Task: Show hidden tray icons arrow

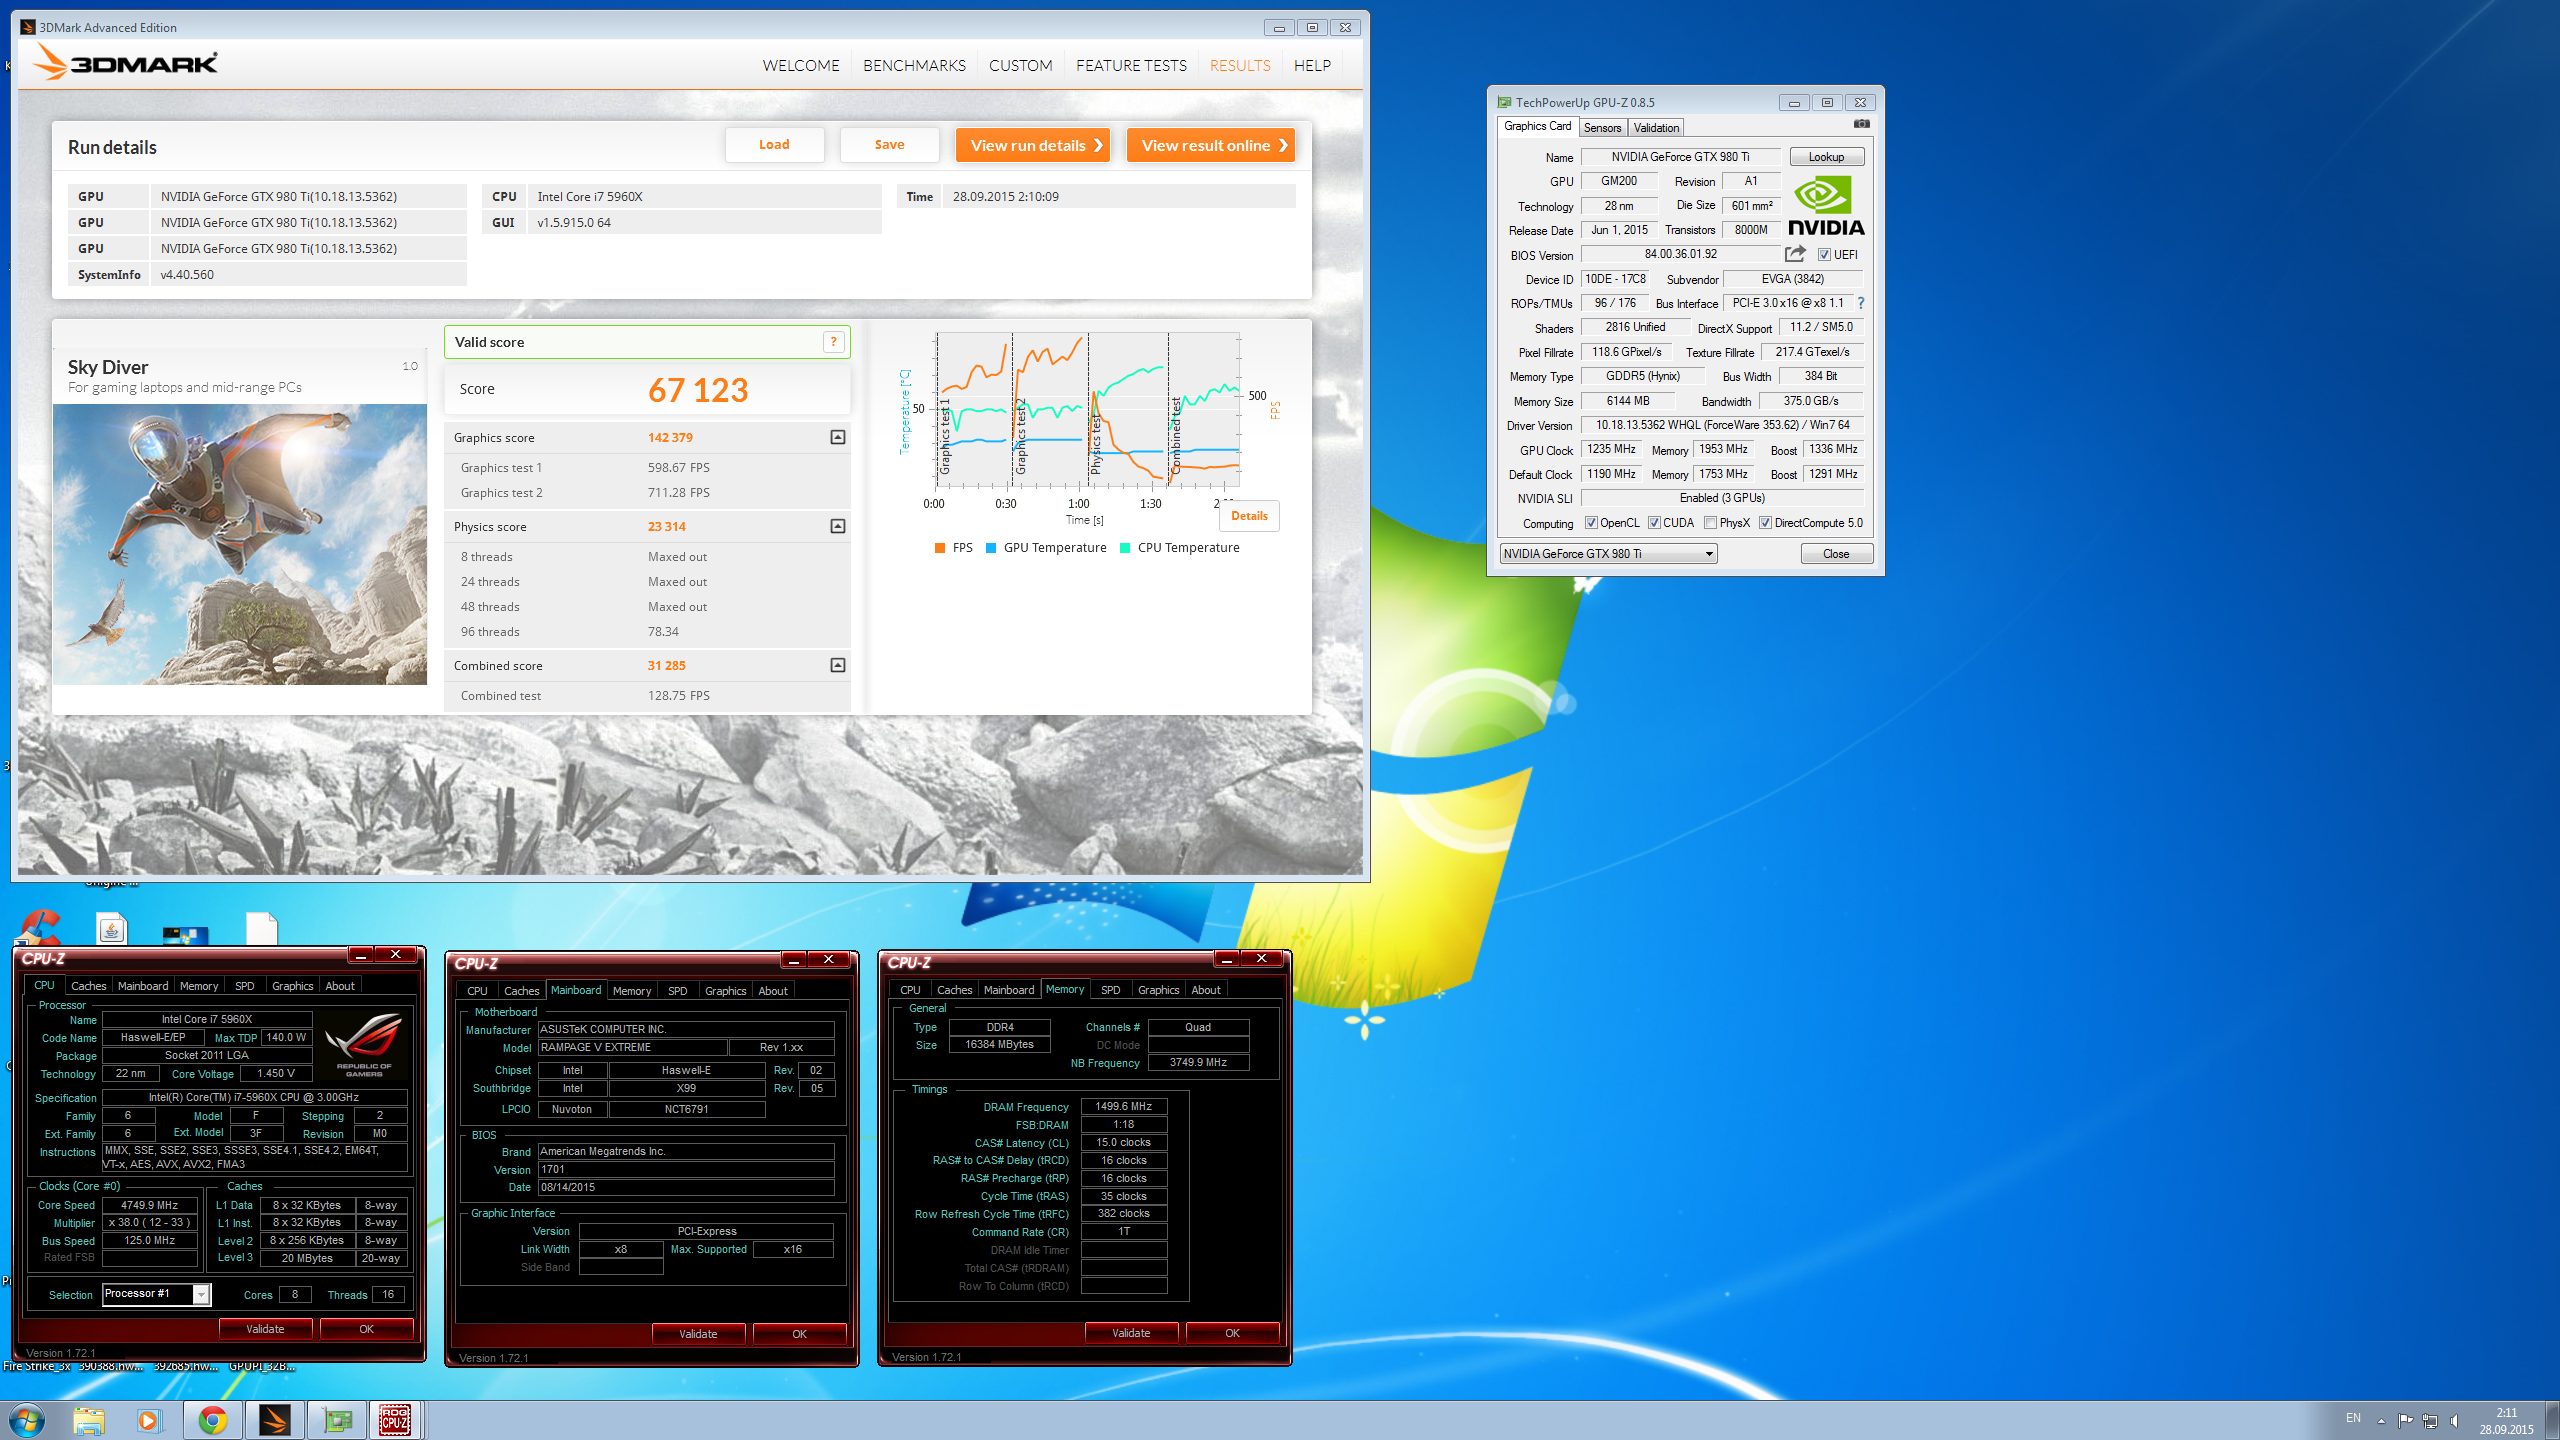Action: point(2381,1420)
